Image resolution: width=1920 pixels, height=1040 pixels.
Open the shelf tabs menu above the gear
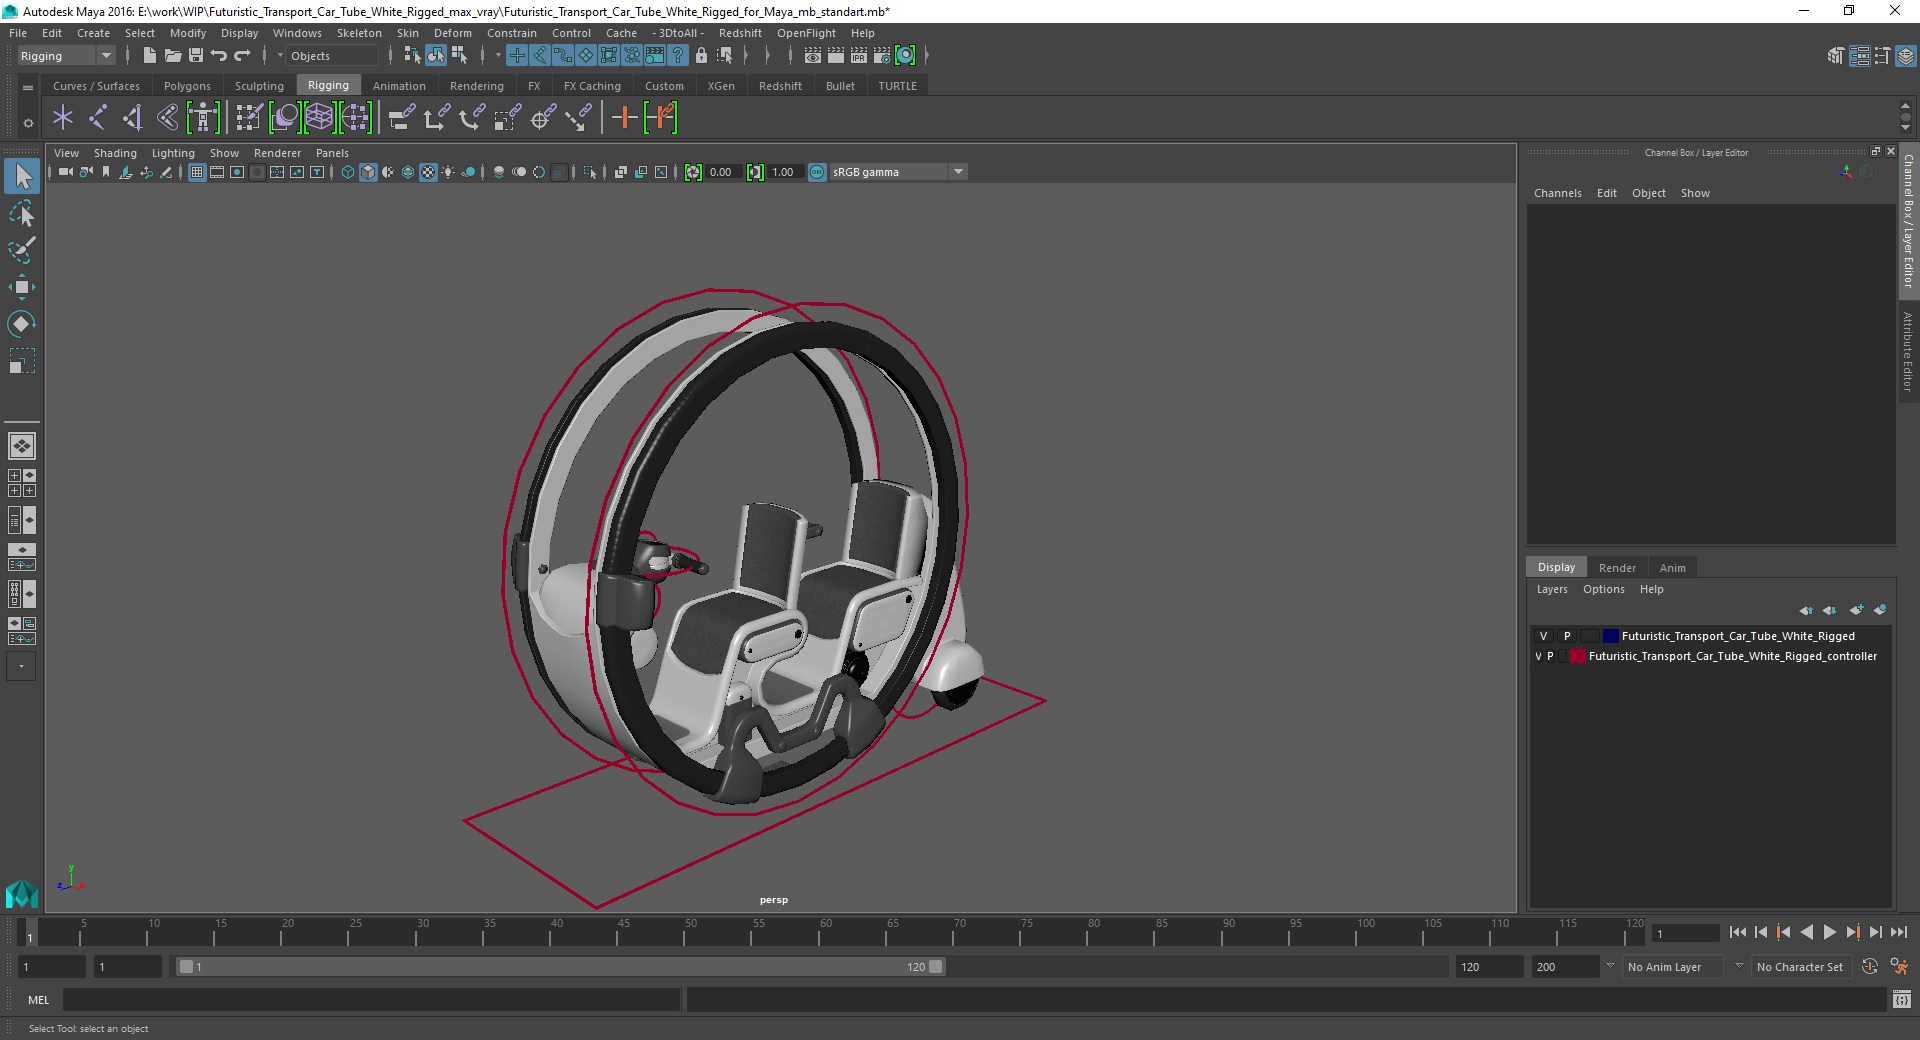point(28,88)
